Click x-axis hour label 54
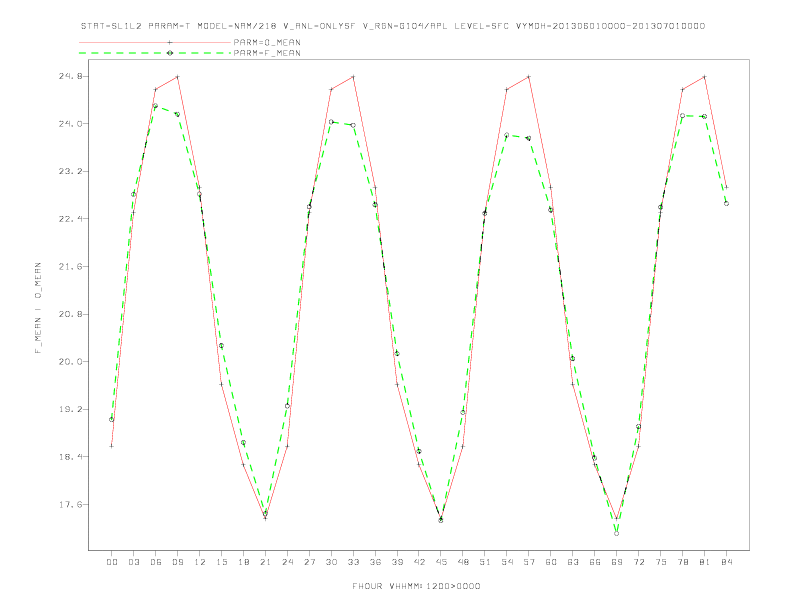792x612 pixels. coord(507,562)
